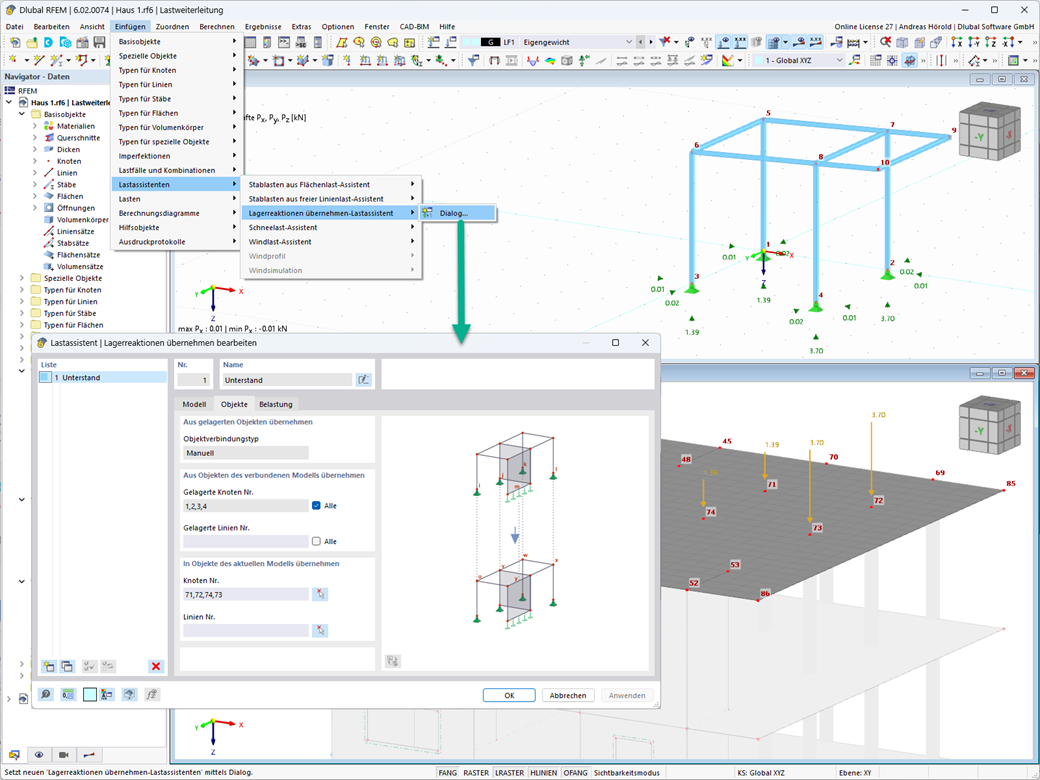Check Alle for Gelagerte Linien Nr.

pos(316,541)
